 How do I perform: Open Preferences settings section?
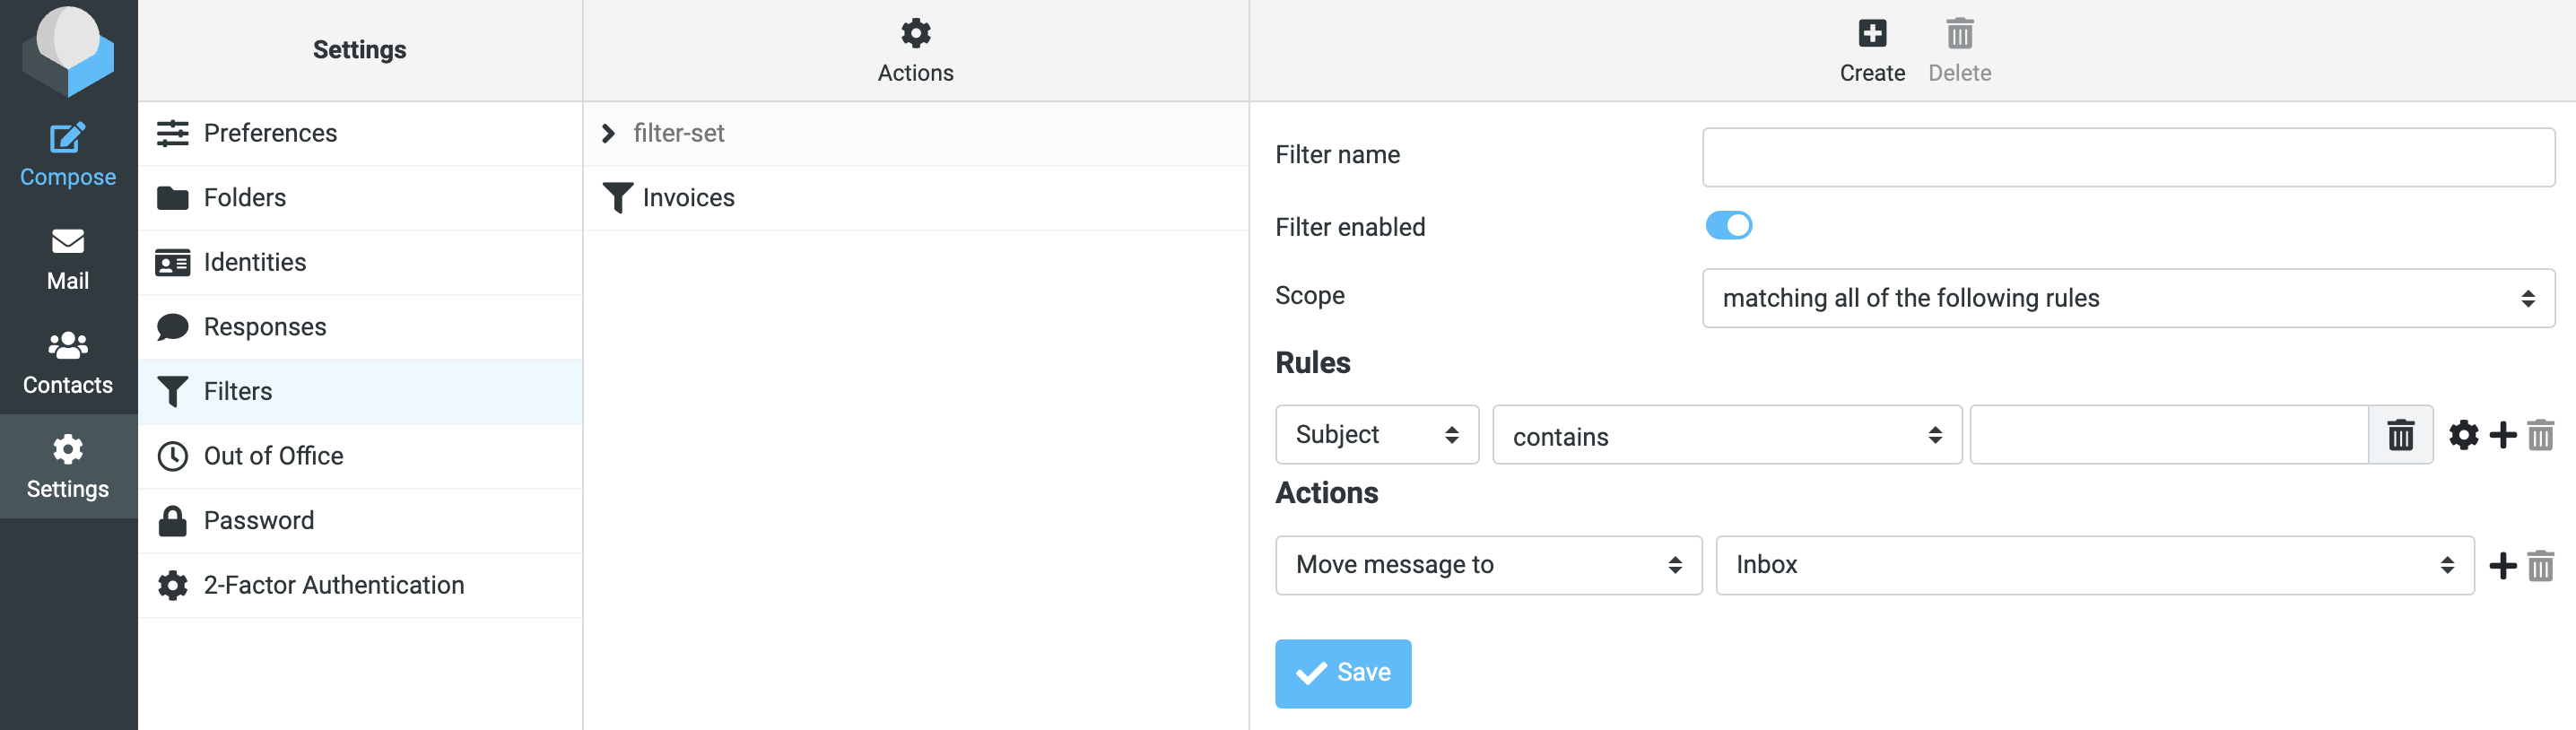pyautogui.click(x=270, y=133)
